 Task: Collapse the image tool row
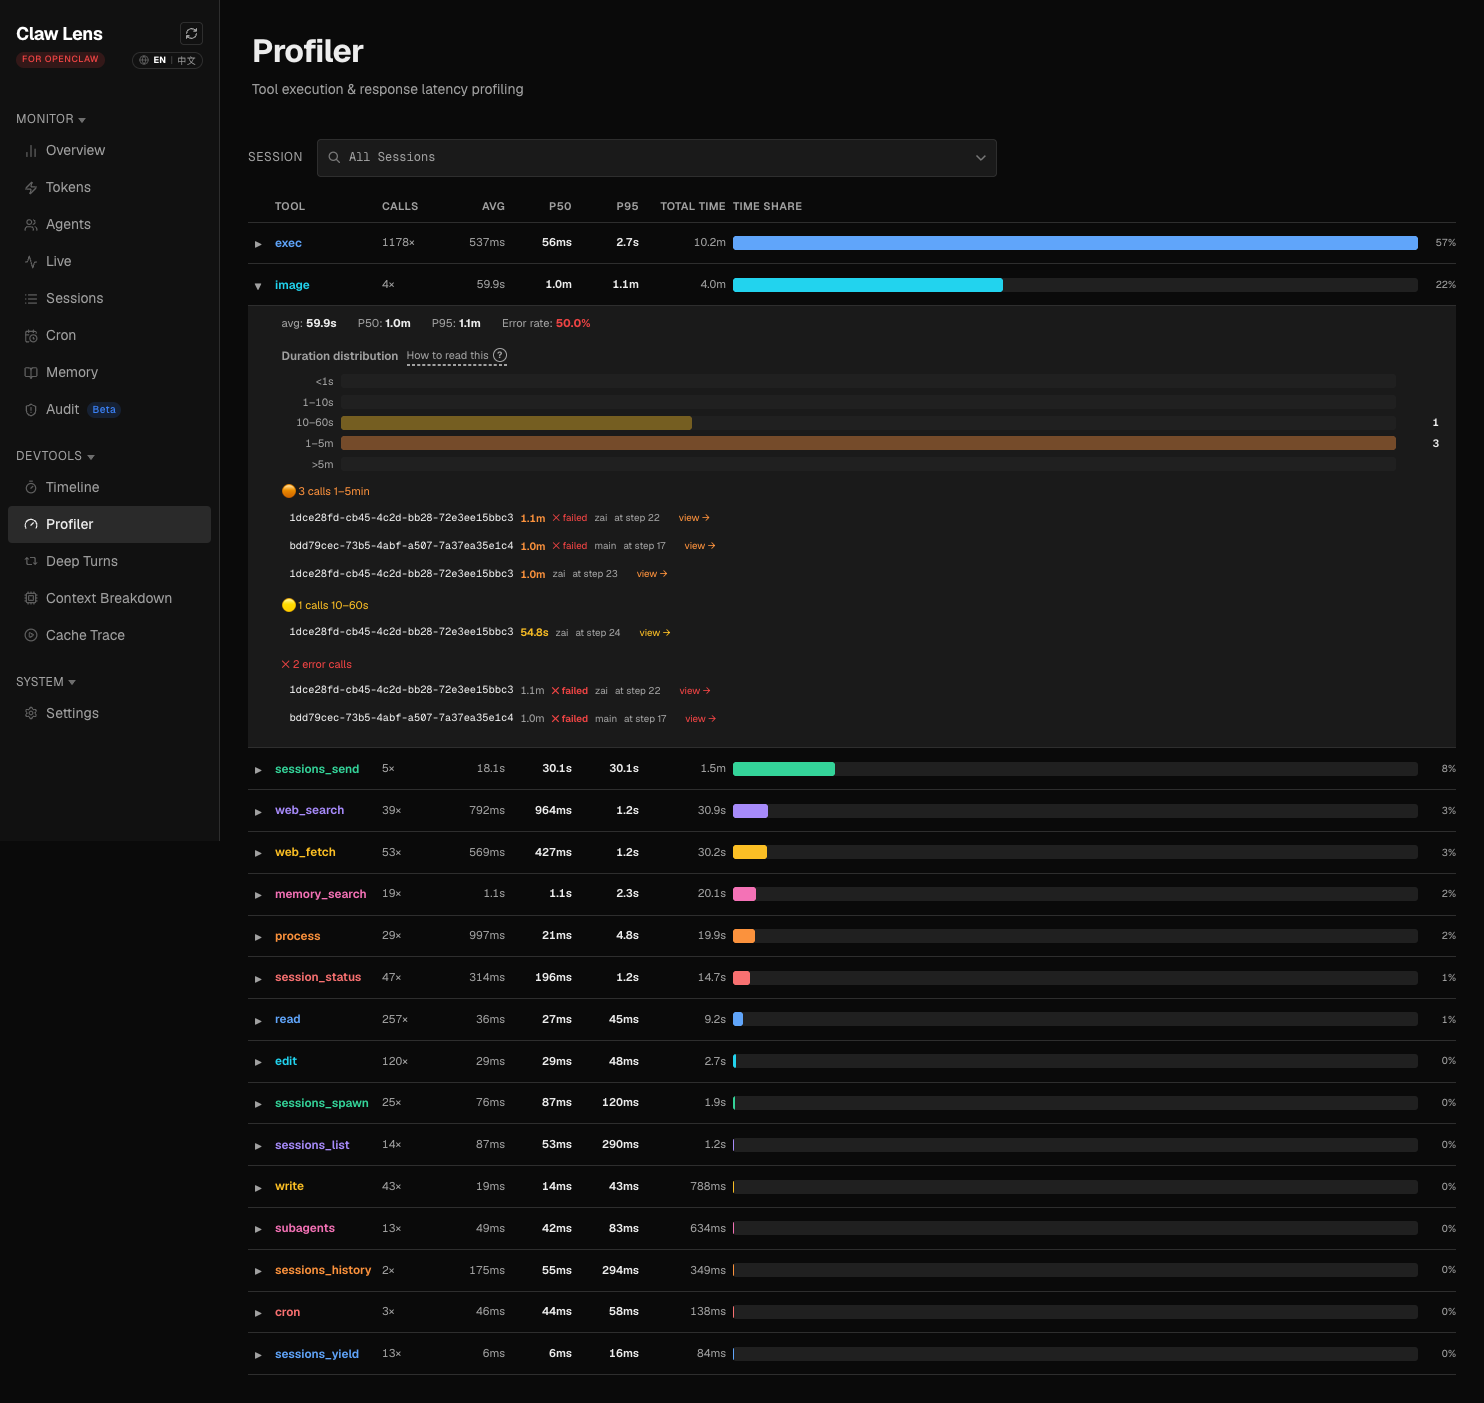pyautogui.click(x=258, y=285)
